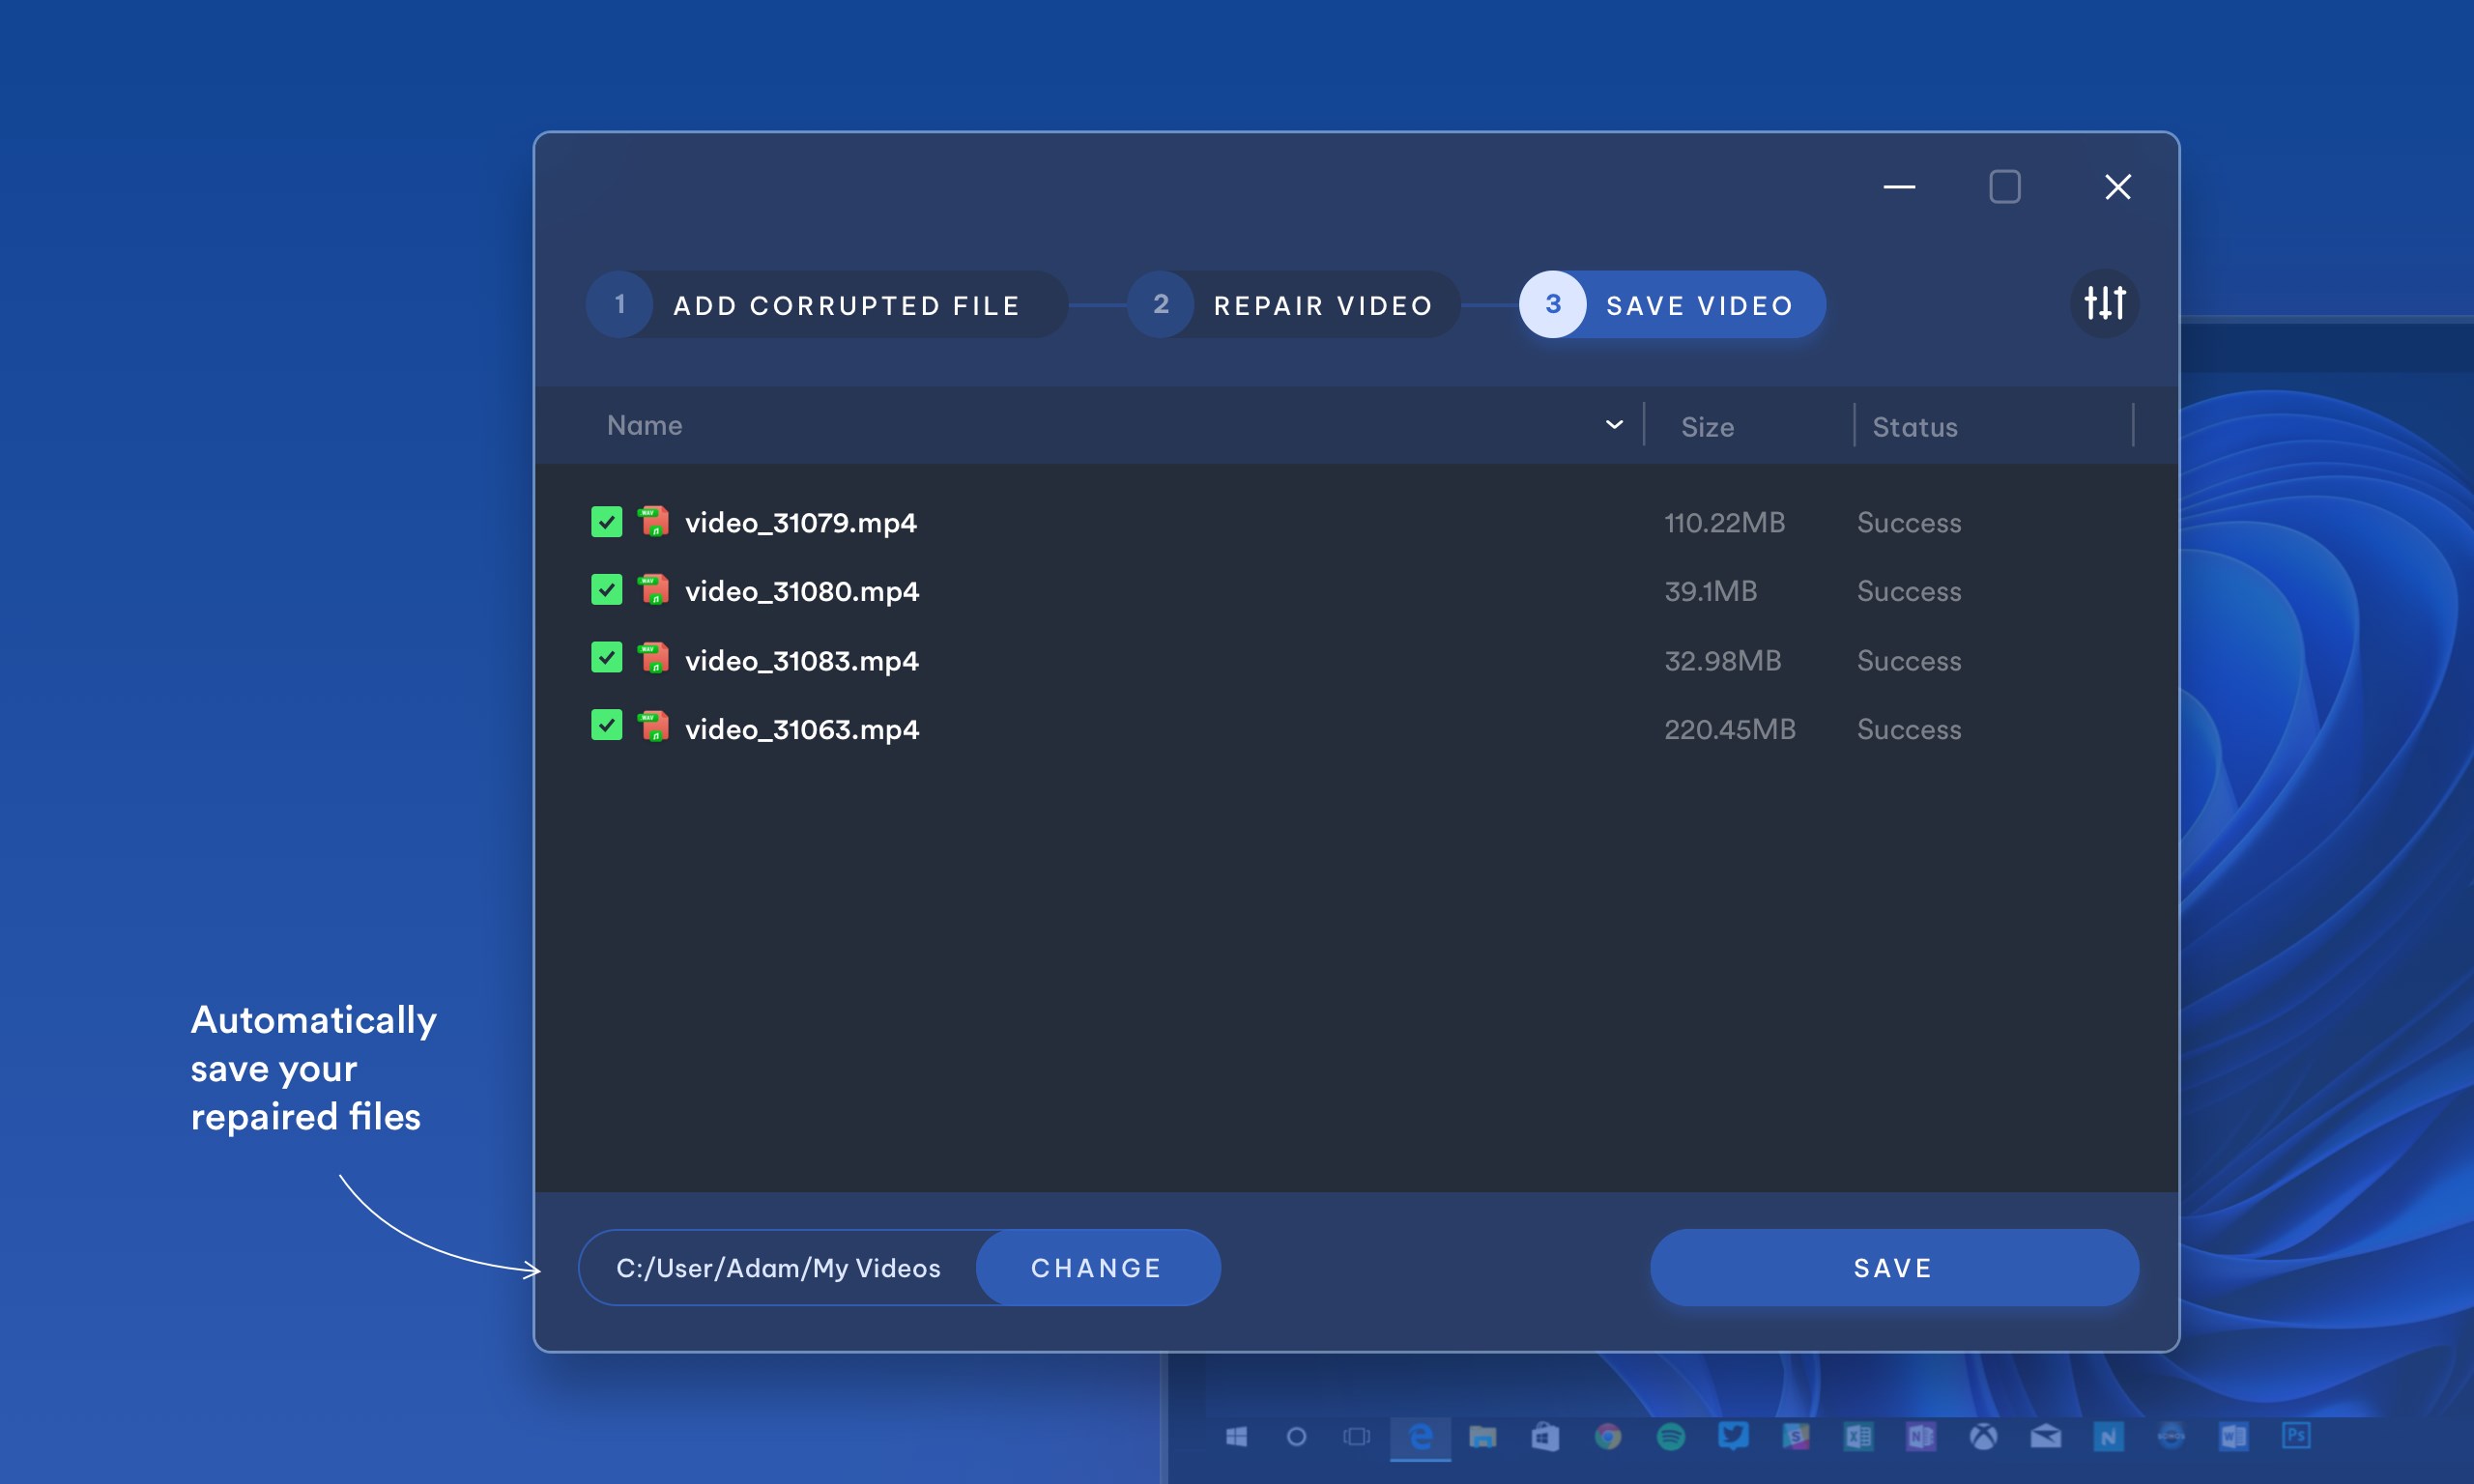Click the Status column header
The width and height of the screenshot is (2474, 1484).
point(1914,427)
